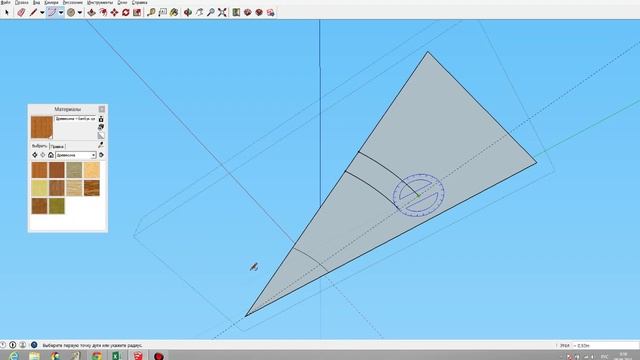This screenshot has width=640, height=360.
Task: Select the gray-green wood swatch
Action: tap(74, 170)
